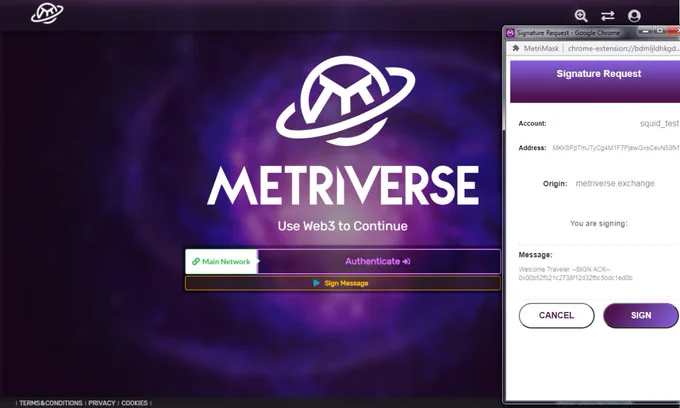This screenshot has width=680, height=408.
Task: Minimize the Signature Request popup window
Action: click(645, 31)
